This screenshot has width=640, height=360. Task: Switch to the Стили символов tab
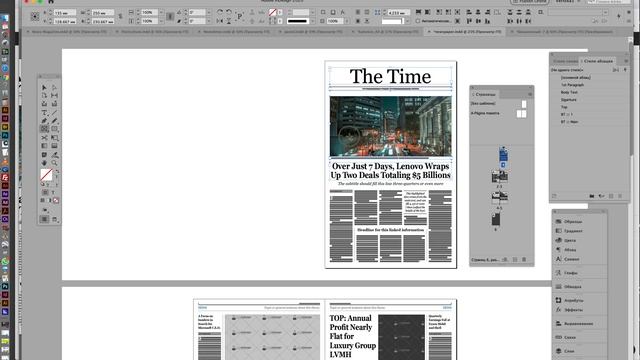[565, 61]
